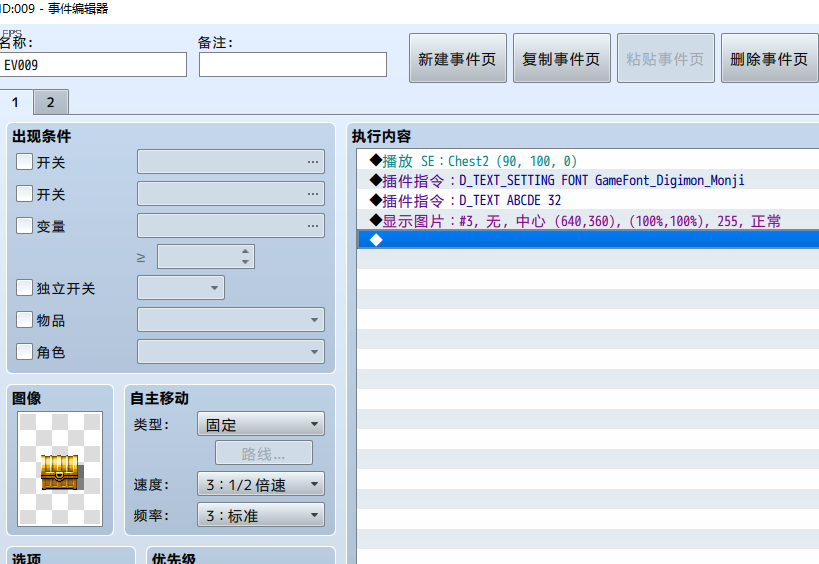Switch to event page tab 1
The height and width of the screenshot is (564, 819).
16,102
